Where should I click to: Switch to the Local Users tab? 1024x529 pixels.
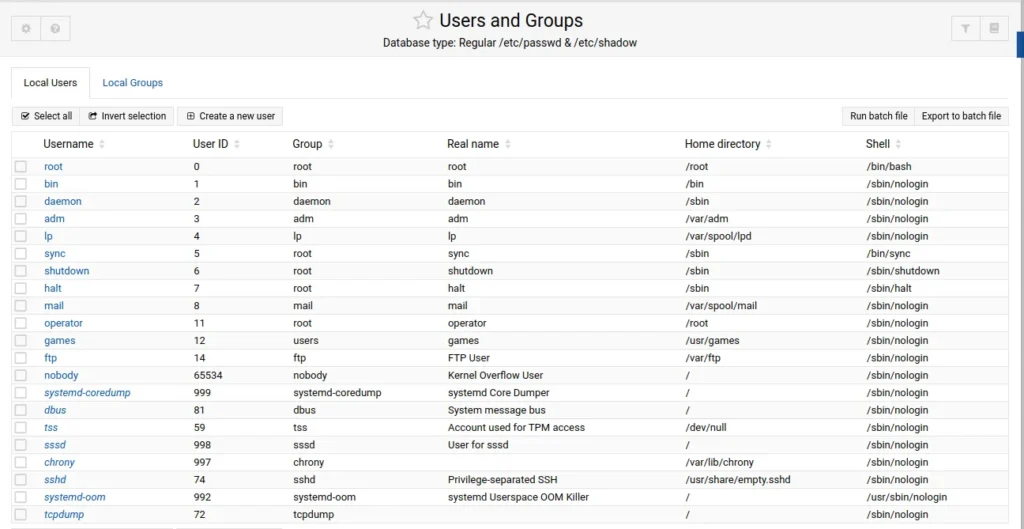50,83
